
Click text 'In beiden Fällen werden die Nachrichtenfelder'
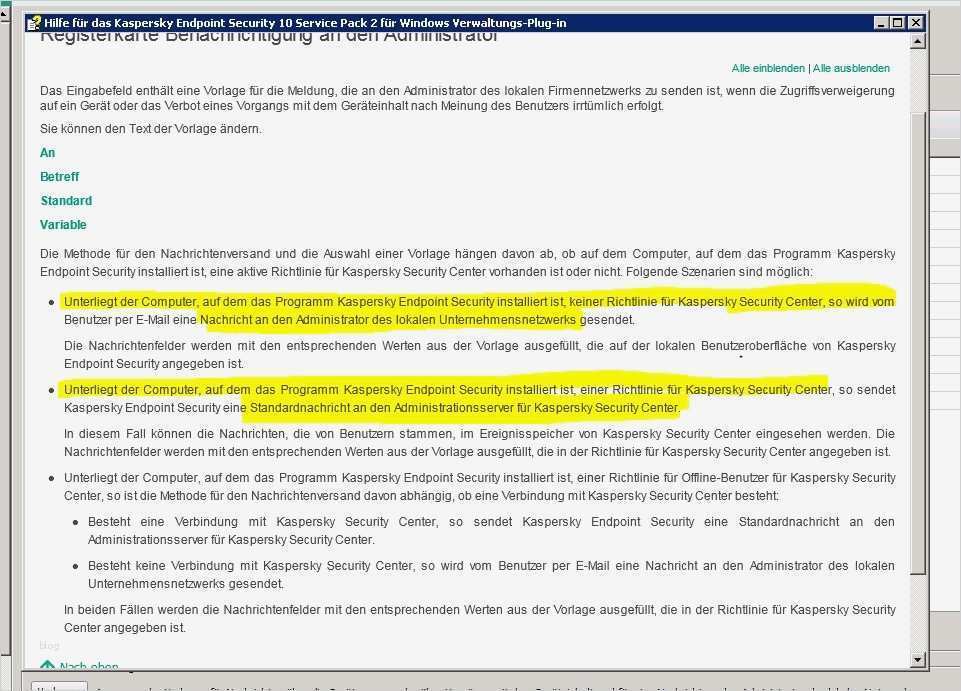coord(479,619)
